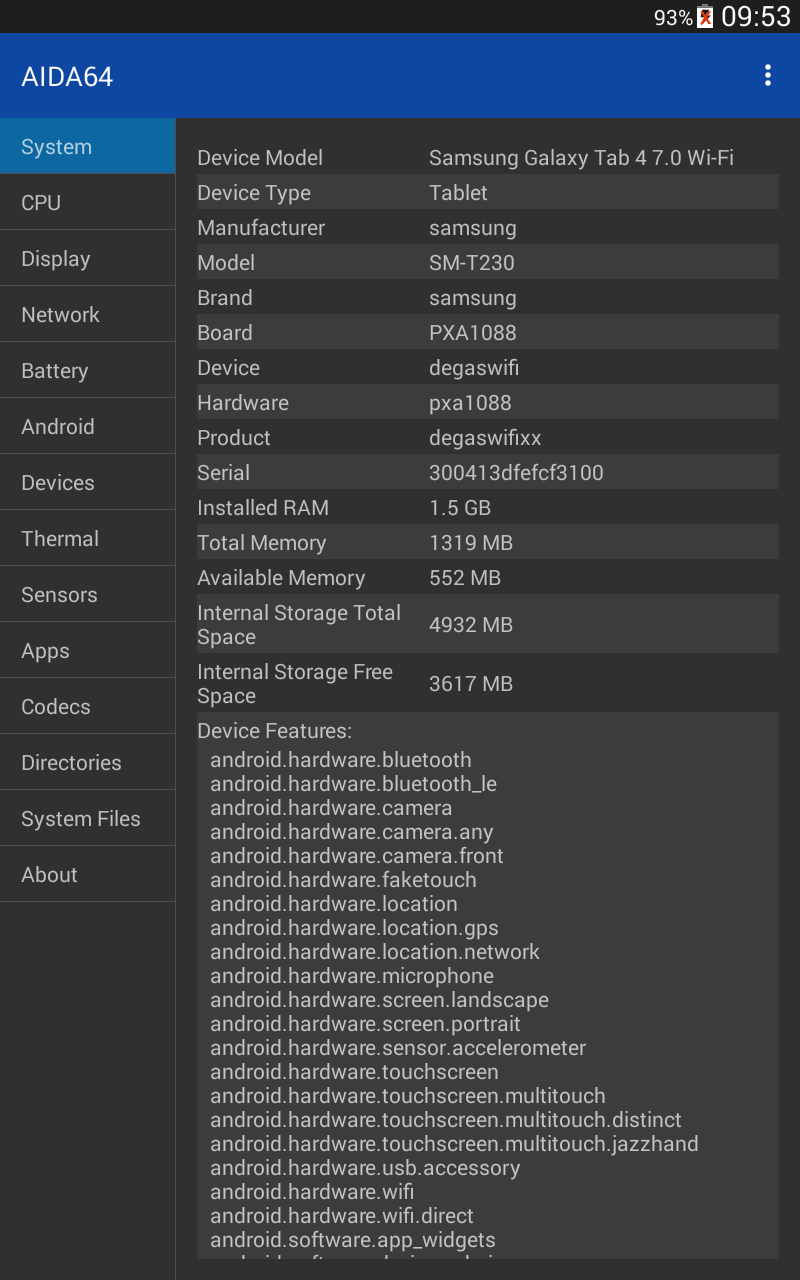This screenshot has width=800, height=1280.
Task: Open the Codecs section
Action: [87, 707]
